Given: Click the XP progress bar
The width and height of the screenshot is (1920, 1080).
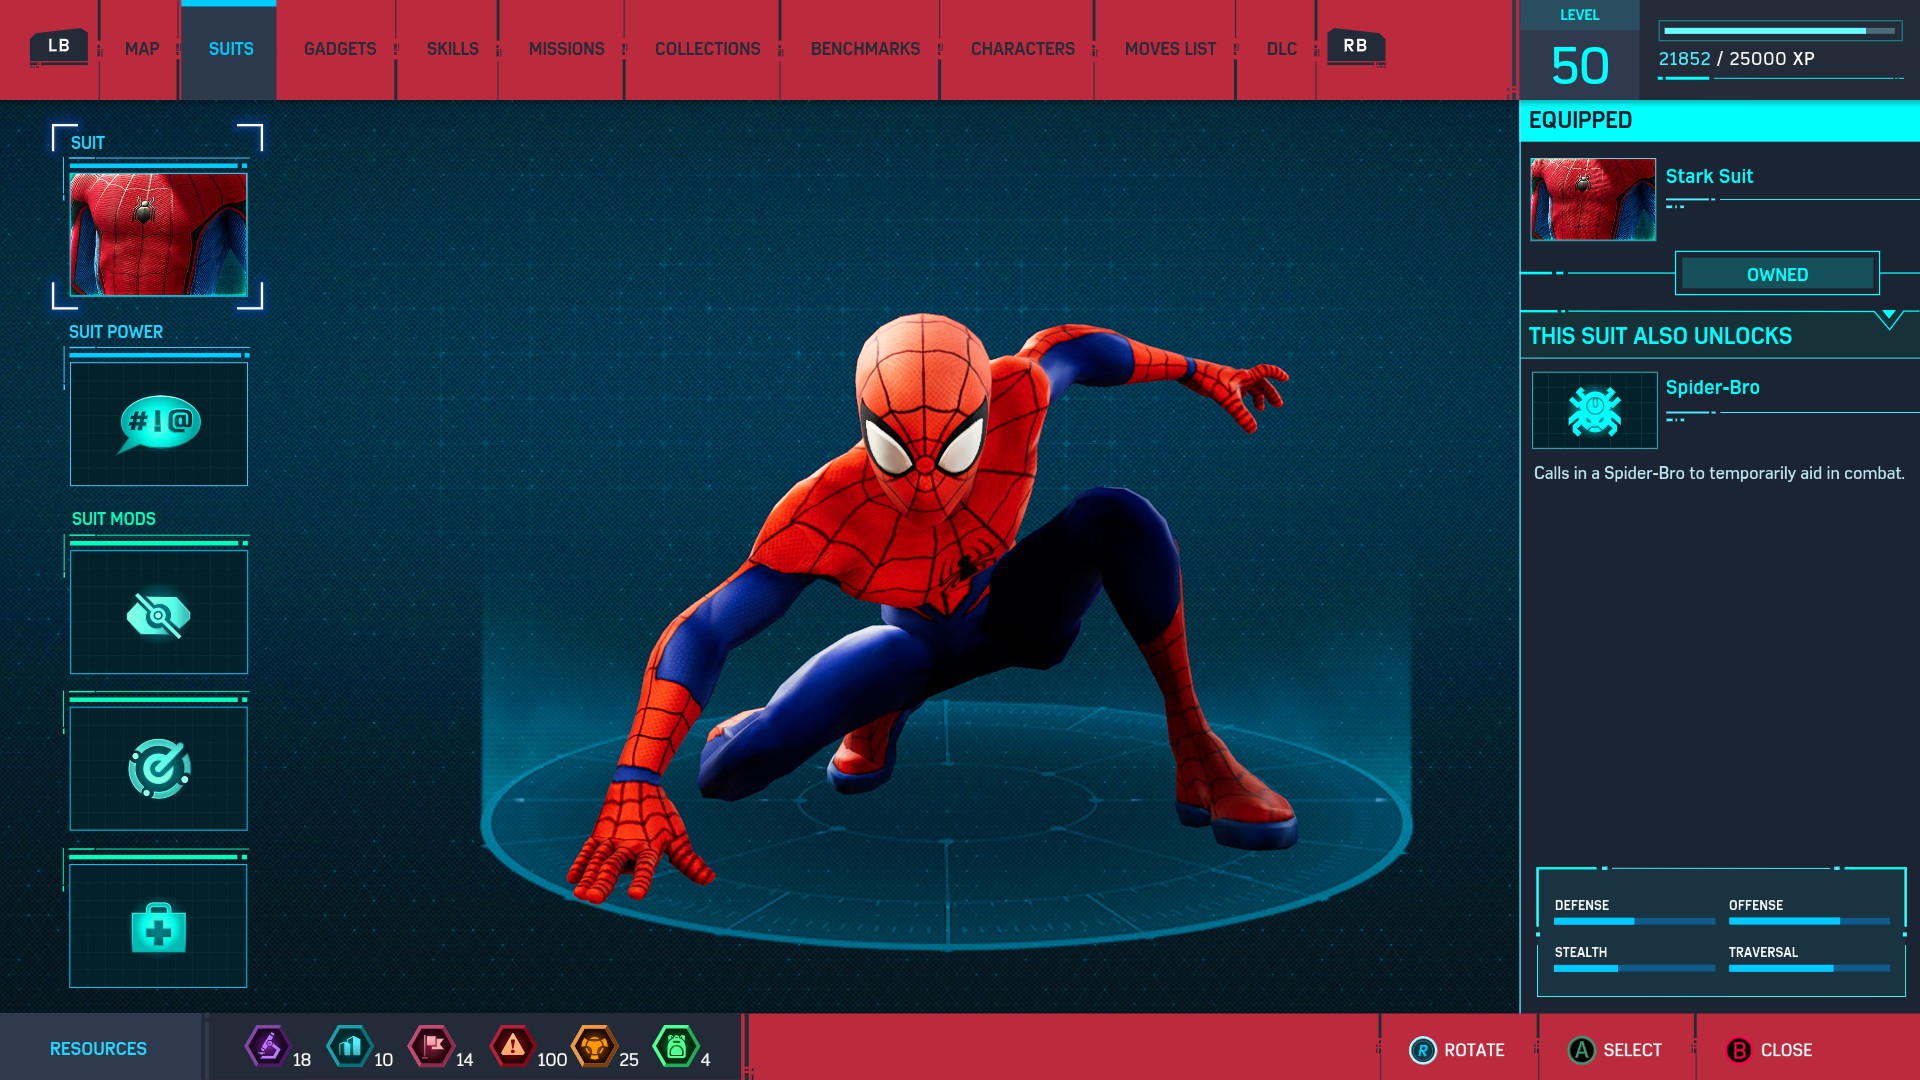Looking at the screenshot, I should click(x=1779, y=31).
